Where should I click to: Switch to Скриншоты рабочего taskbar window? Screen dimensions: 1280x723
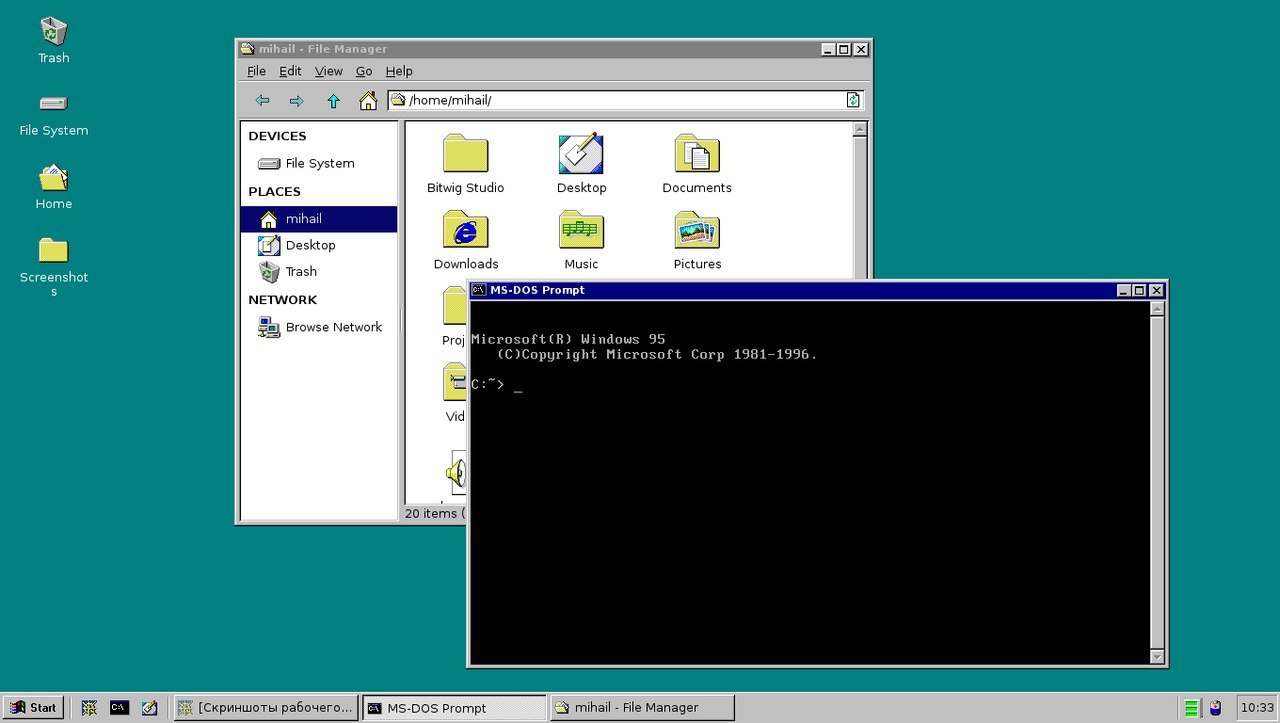pos(266,707)
